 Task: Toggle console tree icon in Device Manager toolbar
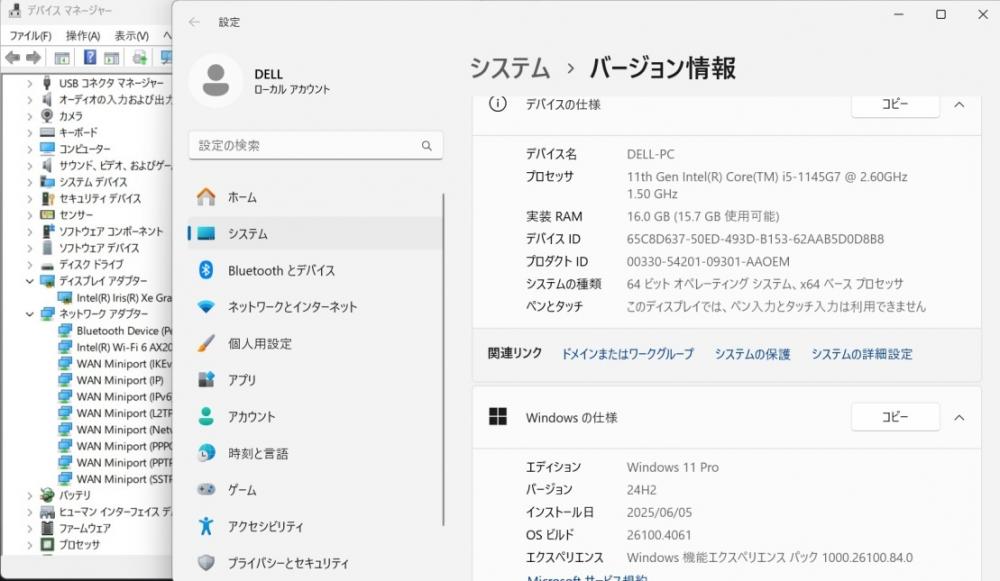coord(62,58)
